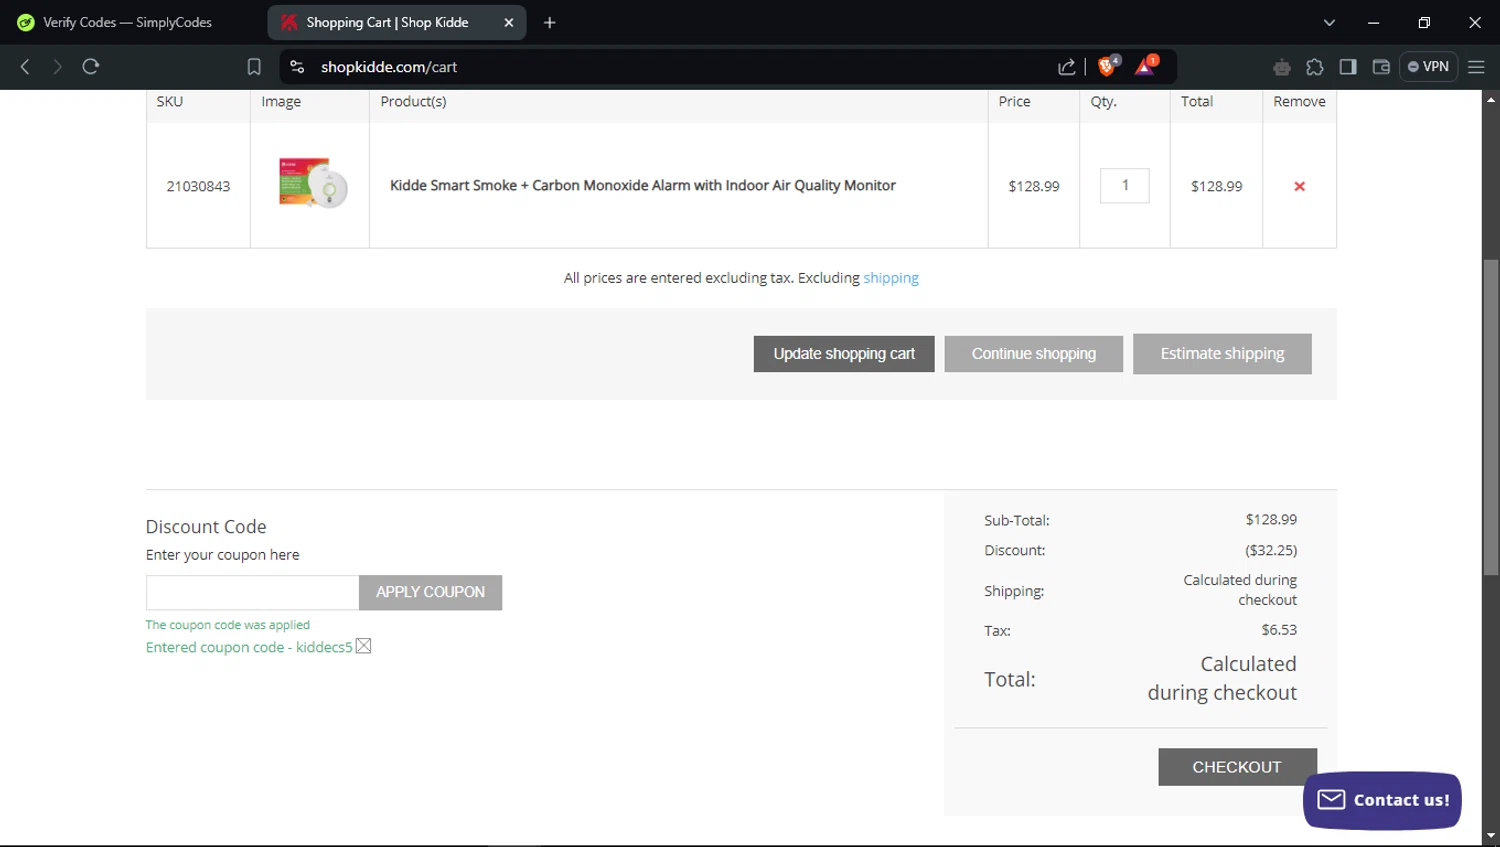Screen dimensions: 1500x847
Task: Remove the Kidde alarm with red X
Action: point(1299,186)
